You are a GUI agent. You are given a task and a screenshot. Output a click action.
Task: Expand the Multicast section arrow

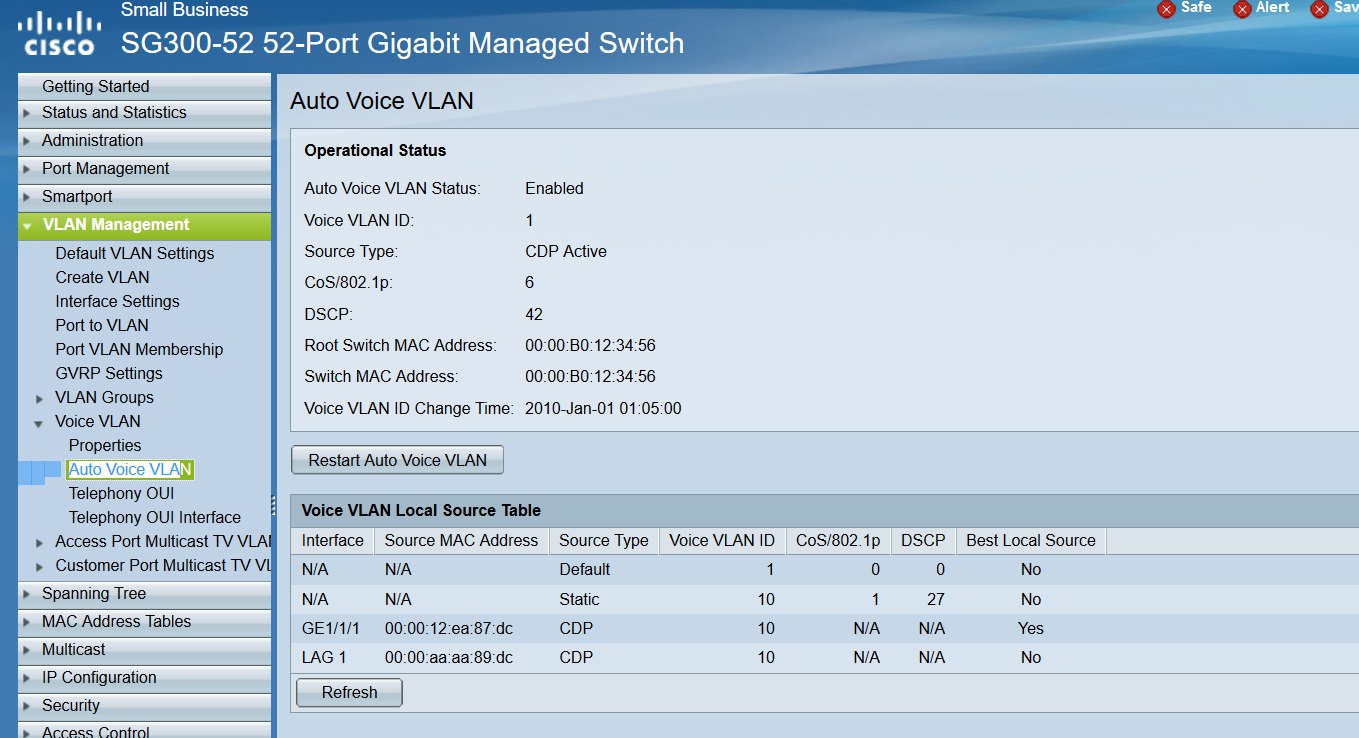click(x=27, y=650)
